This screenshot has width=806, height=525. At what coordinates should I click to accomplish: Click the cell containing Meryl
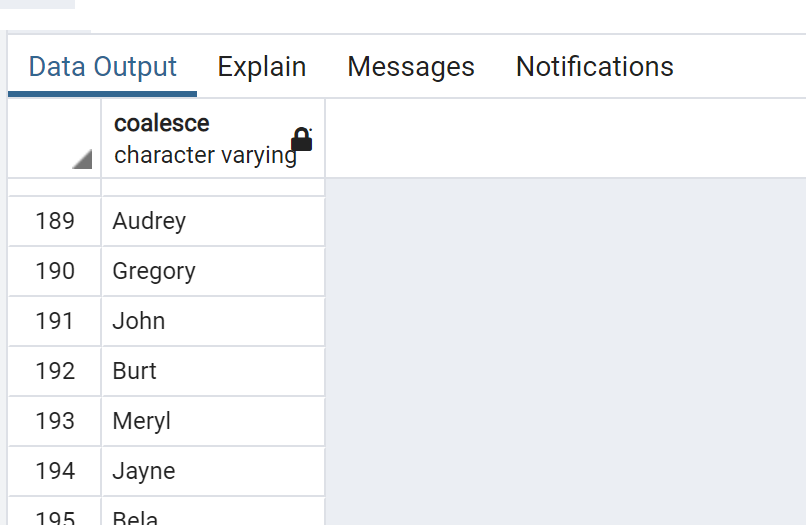[213, 421]
